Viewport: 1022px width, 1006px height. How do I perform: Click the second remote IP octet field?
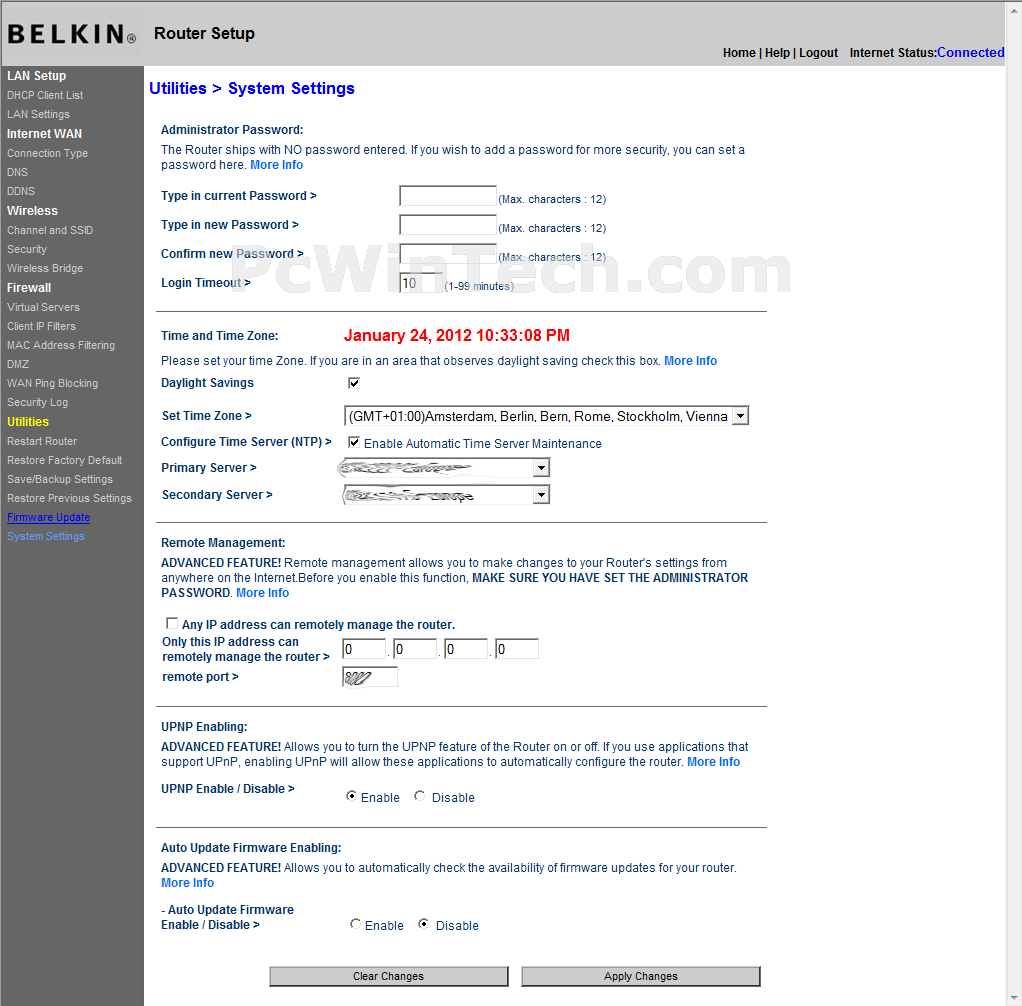click(x=415, y=649)
